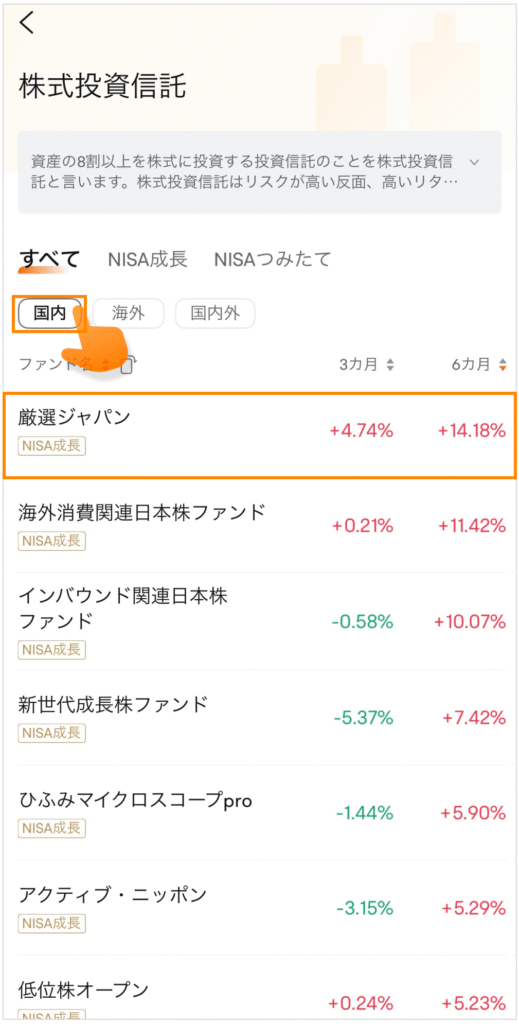
Task: Select the 海外 filter chip
Action: (x=128, y=314)
